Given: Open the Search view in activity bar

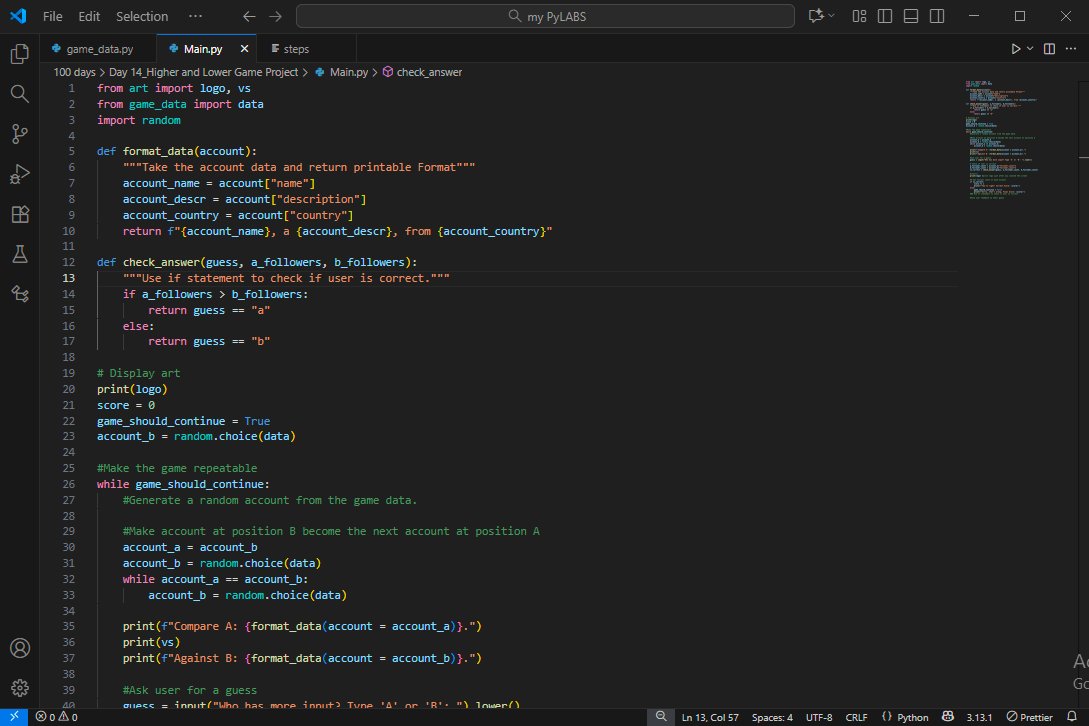Looking at the screenshot, I should coord(19,94).
